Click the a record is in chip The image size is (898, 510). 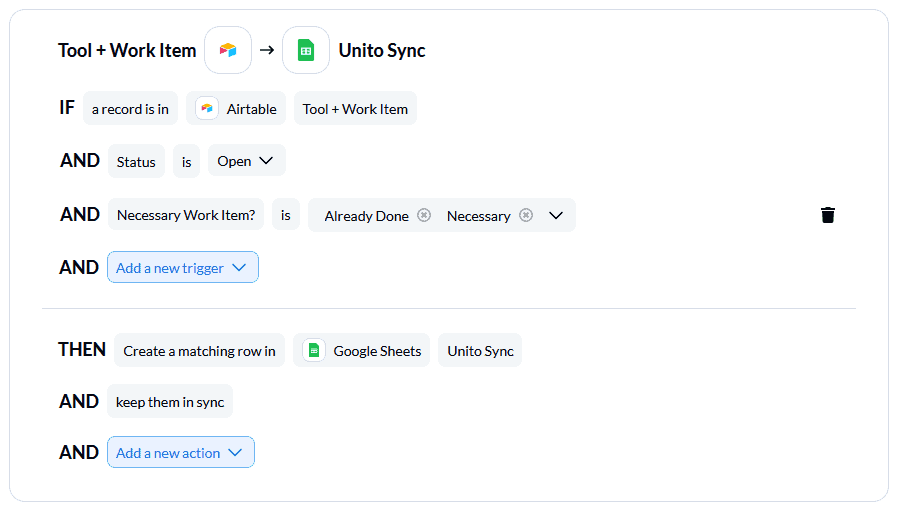[130, 108]
